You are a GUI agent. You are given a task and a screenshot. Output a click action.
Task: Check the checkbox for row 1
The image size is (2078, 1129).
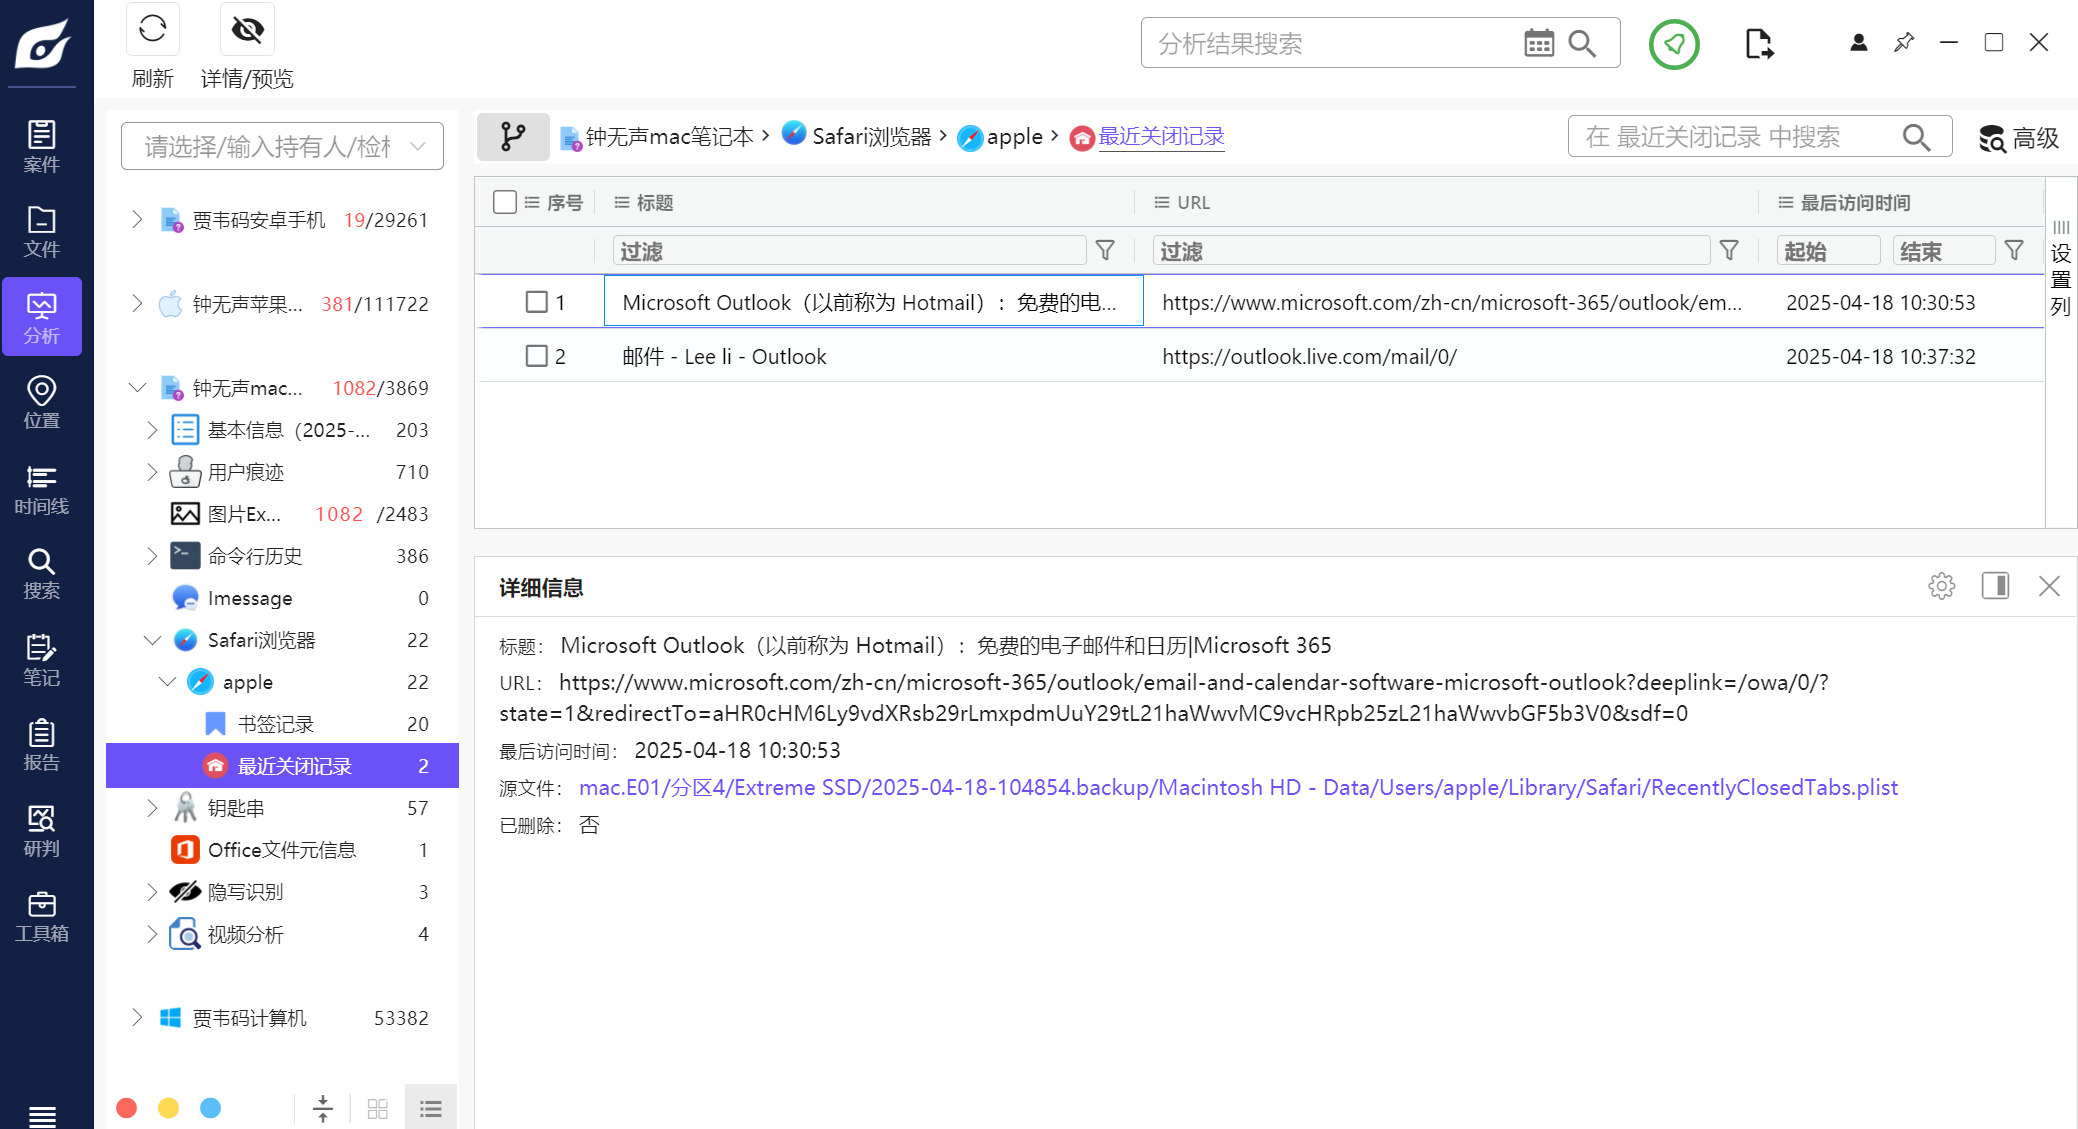point(537,302)
